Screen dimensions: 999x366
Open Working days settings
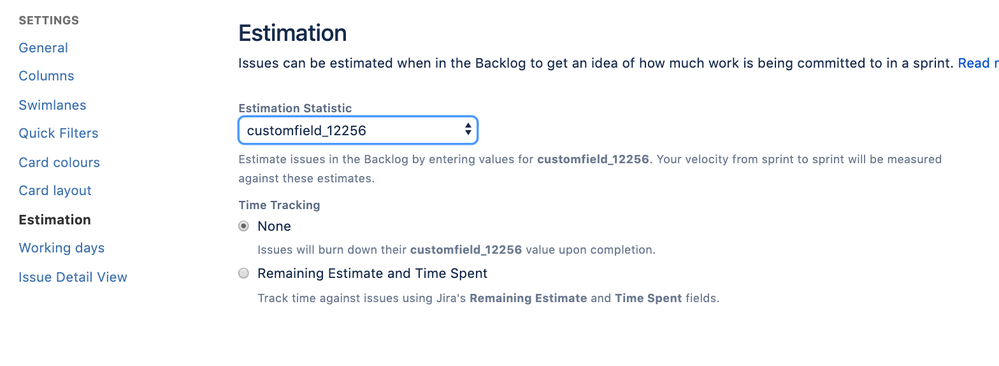coord(62,248)
